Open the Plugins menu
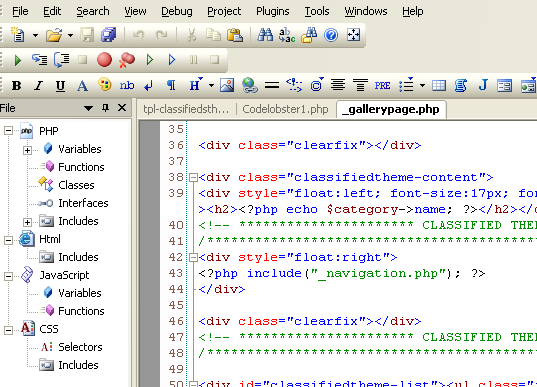Viewport: 537px width, 387px height. pos(273,11)
